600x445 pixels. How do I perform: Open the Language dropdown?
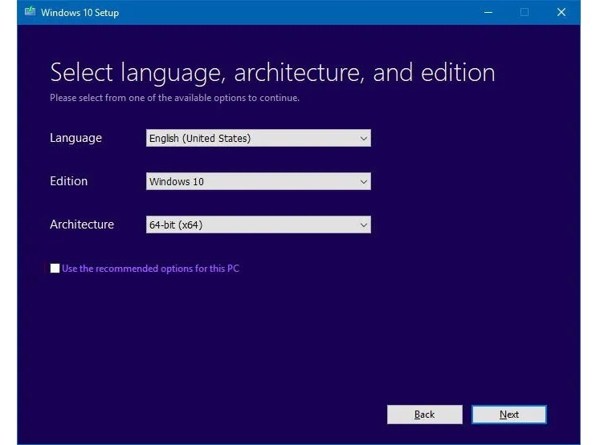coord(258,138)
